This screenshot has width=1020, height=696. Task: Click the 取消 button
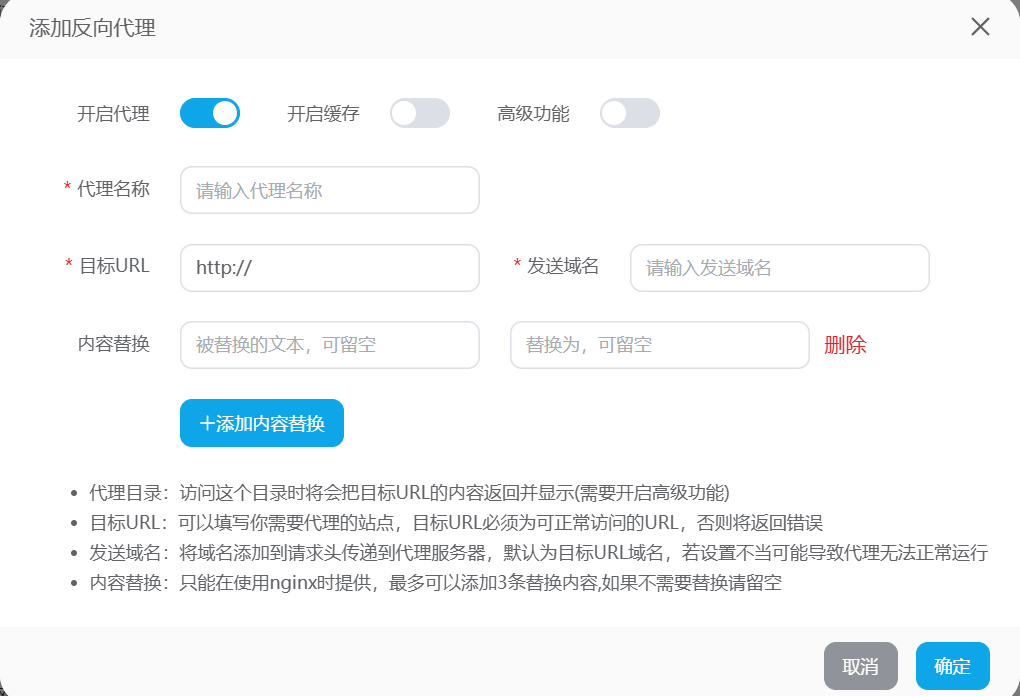(860, 666)
